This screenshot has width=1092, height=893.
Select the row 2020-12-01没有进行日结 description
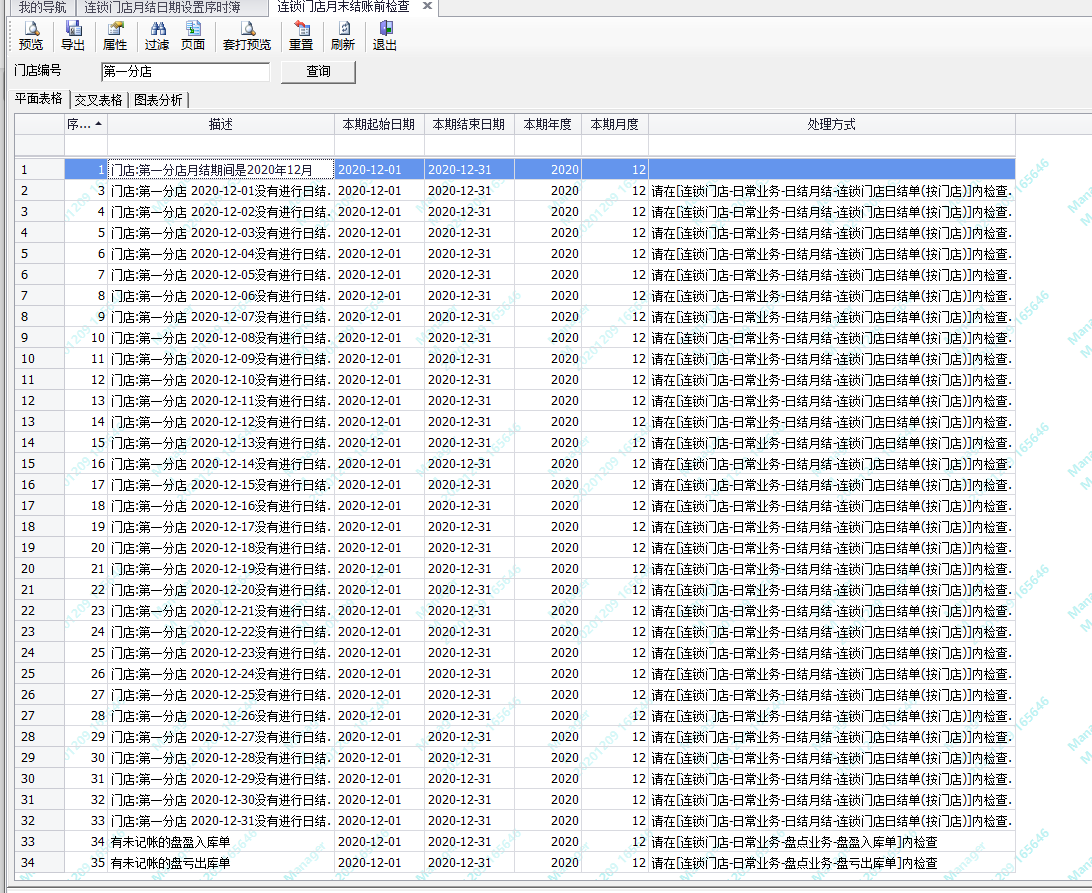[221, 191]
